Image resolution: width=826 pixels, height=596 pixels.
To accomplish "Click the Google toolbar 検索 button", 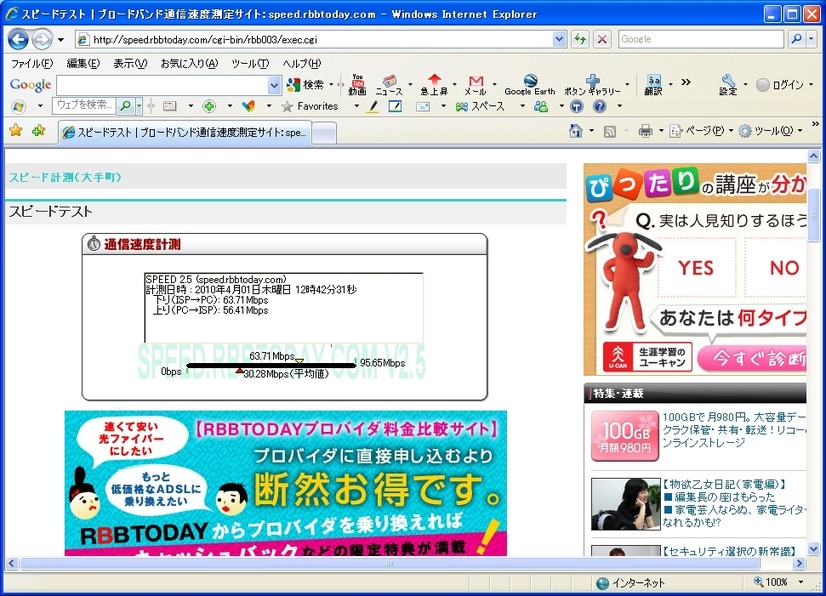I will click(x=306, y=84).
